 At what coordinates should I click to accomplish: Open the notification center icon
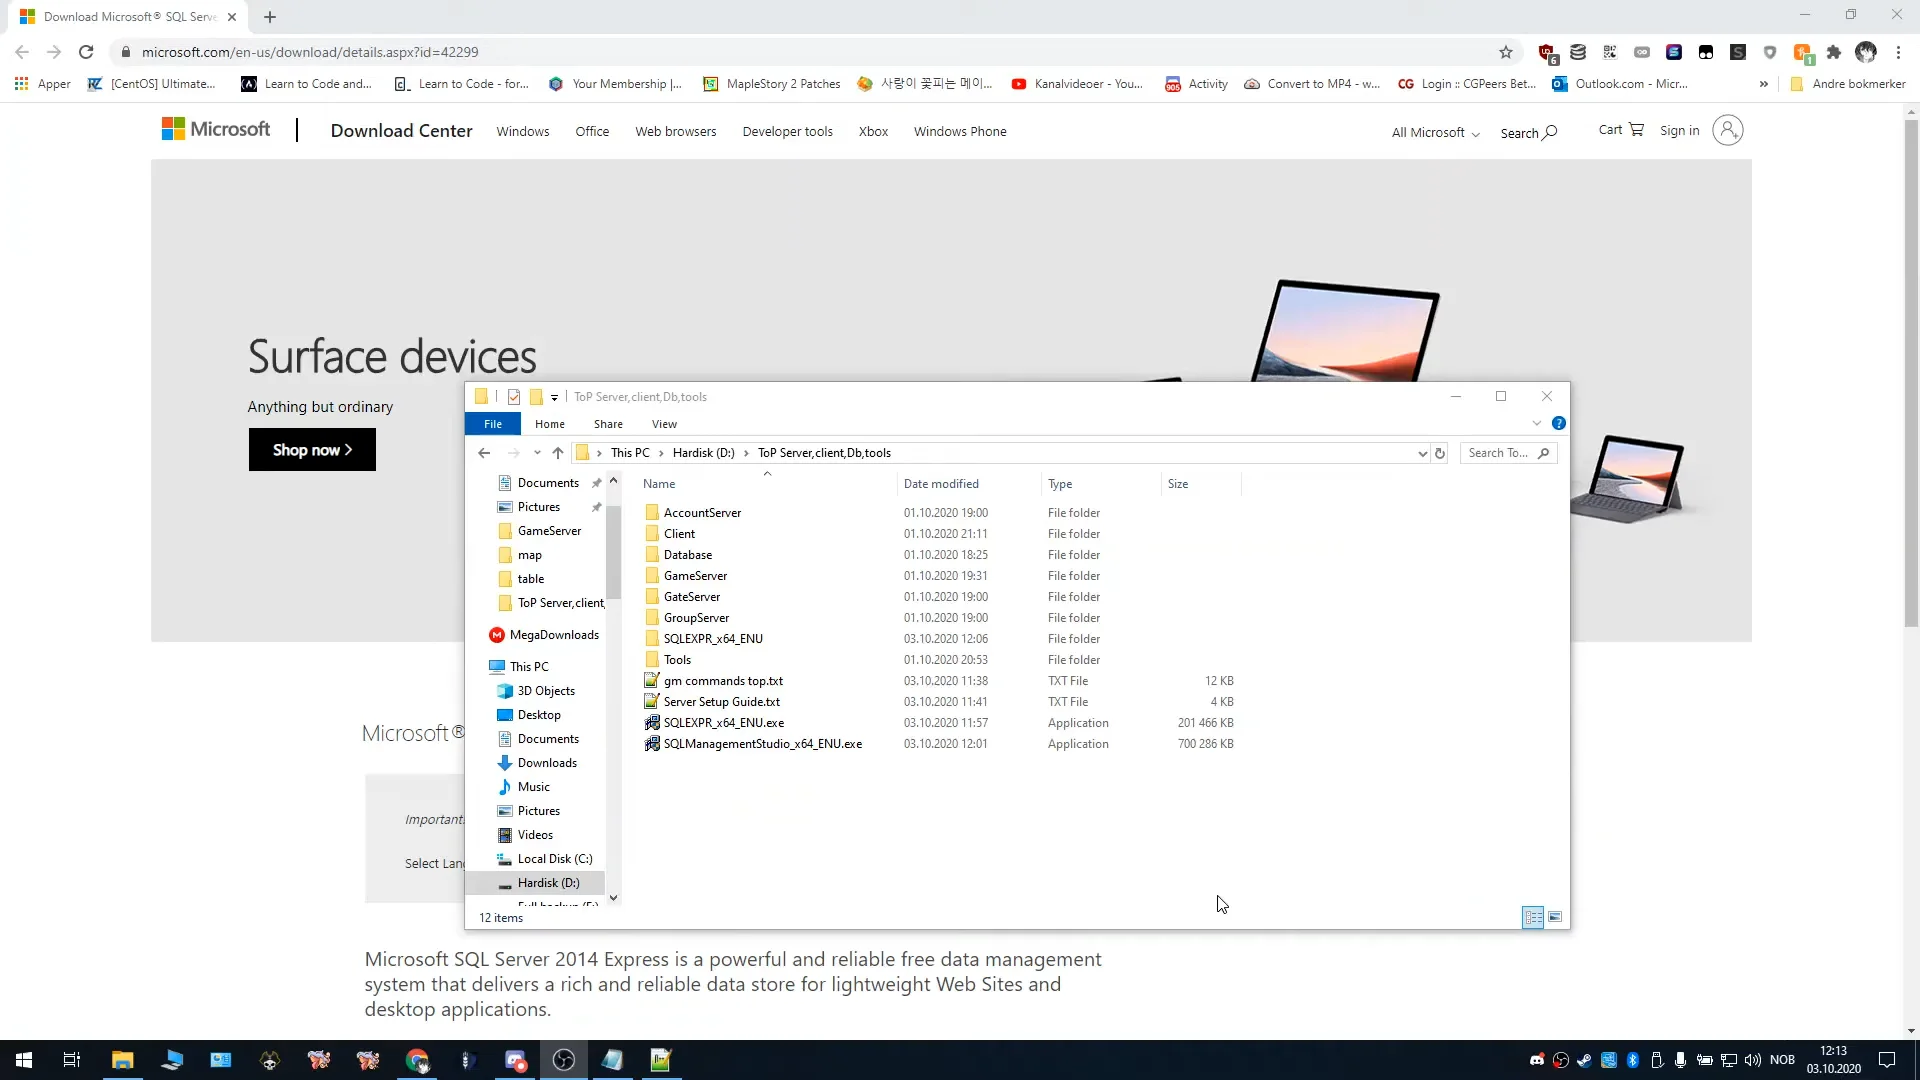click(1887, 1060)
